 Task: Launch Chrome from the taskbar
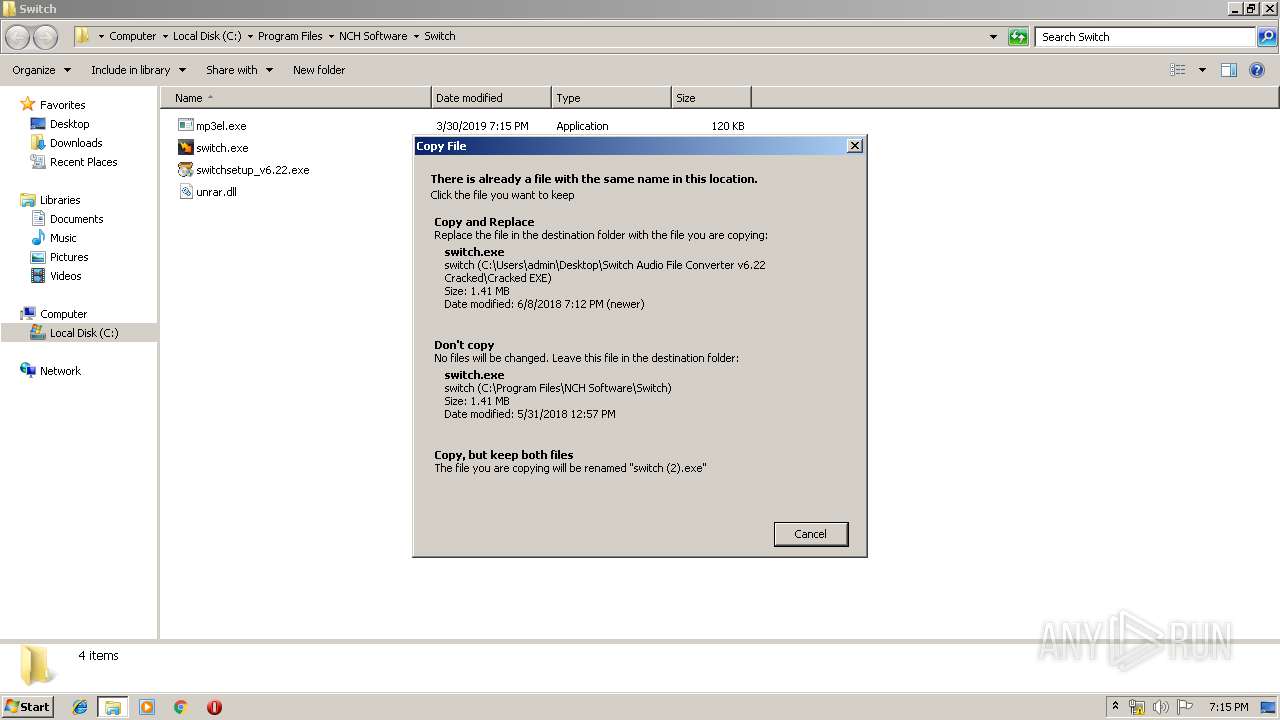[x=181, y=707]
